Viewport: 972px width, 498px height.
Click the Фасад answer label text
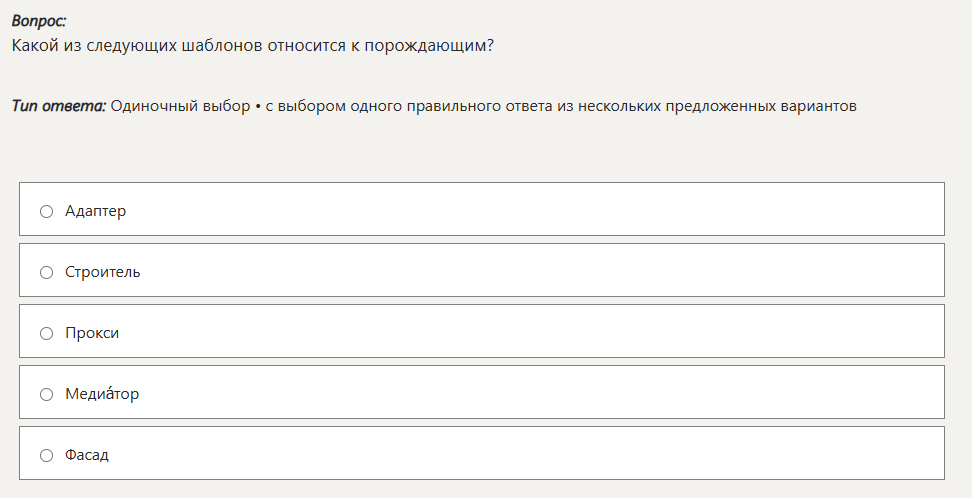(x=87, y=455)
